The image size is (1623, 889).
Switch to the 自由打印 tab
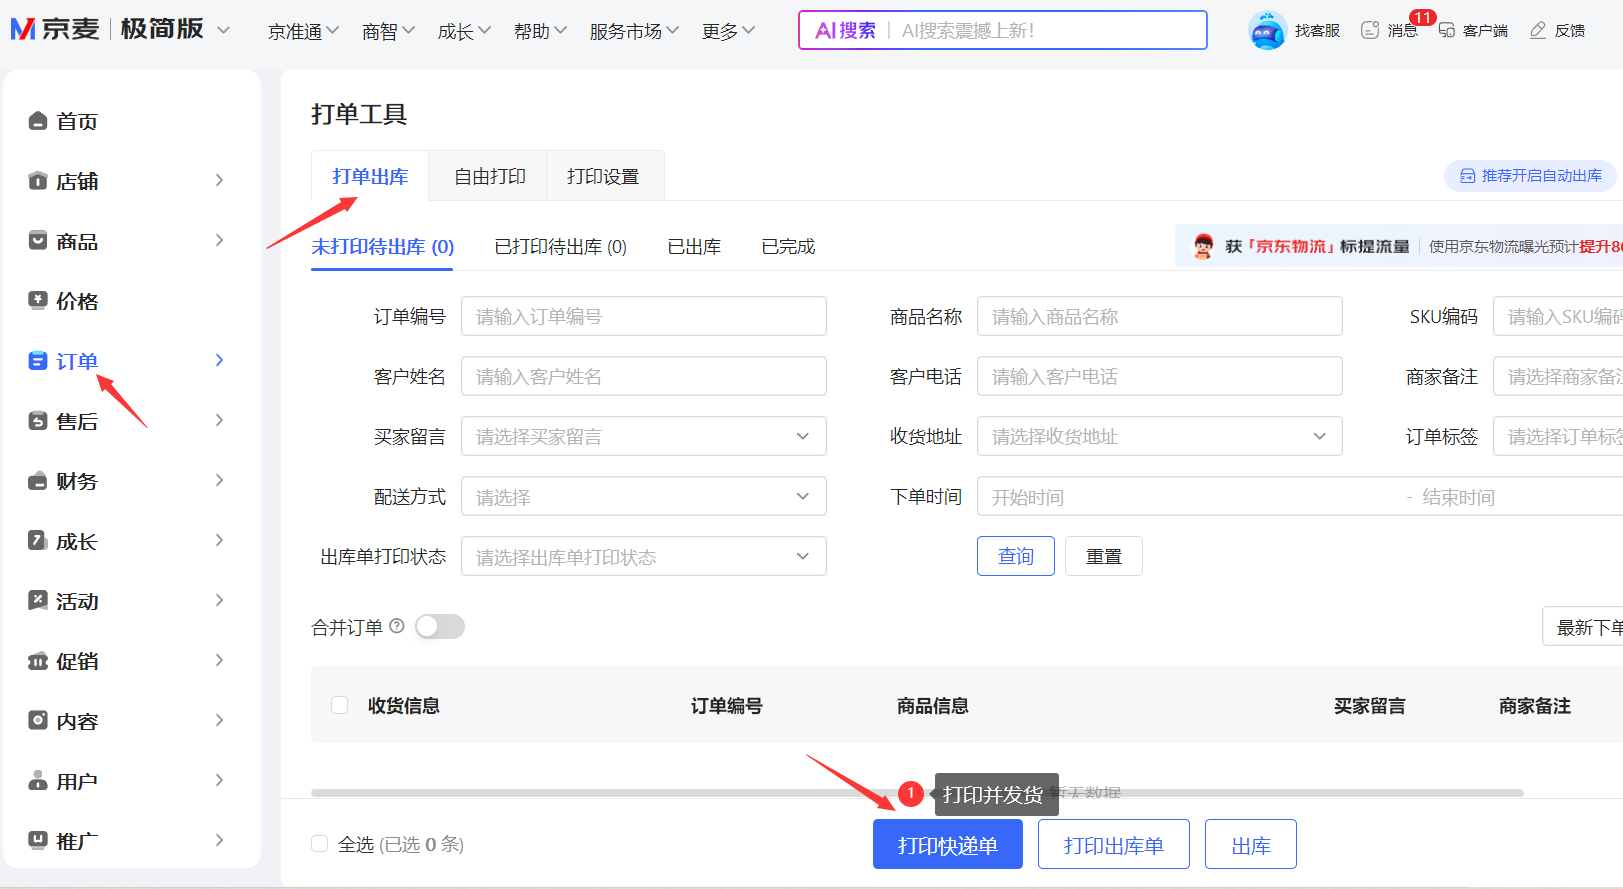click(489, 177)
